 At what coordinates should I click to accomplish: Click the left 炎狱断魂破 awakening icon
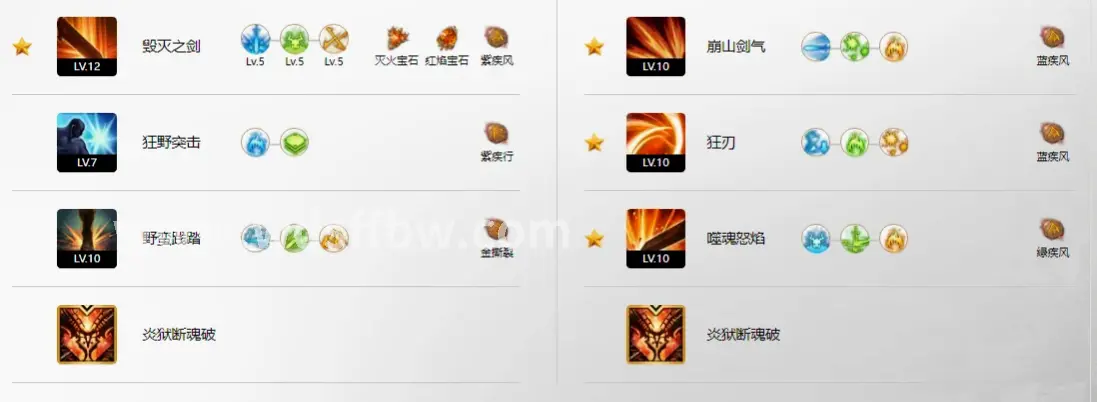coord(87,334)
